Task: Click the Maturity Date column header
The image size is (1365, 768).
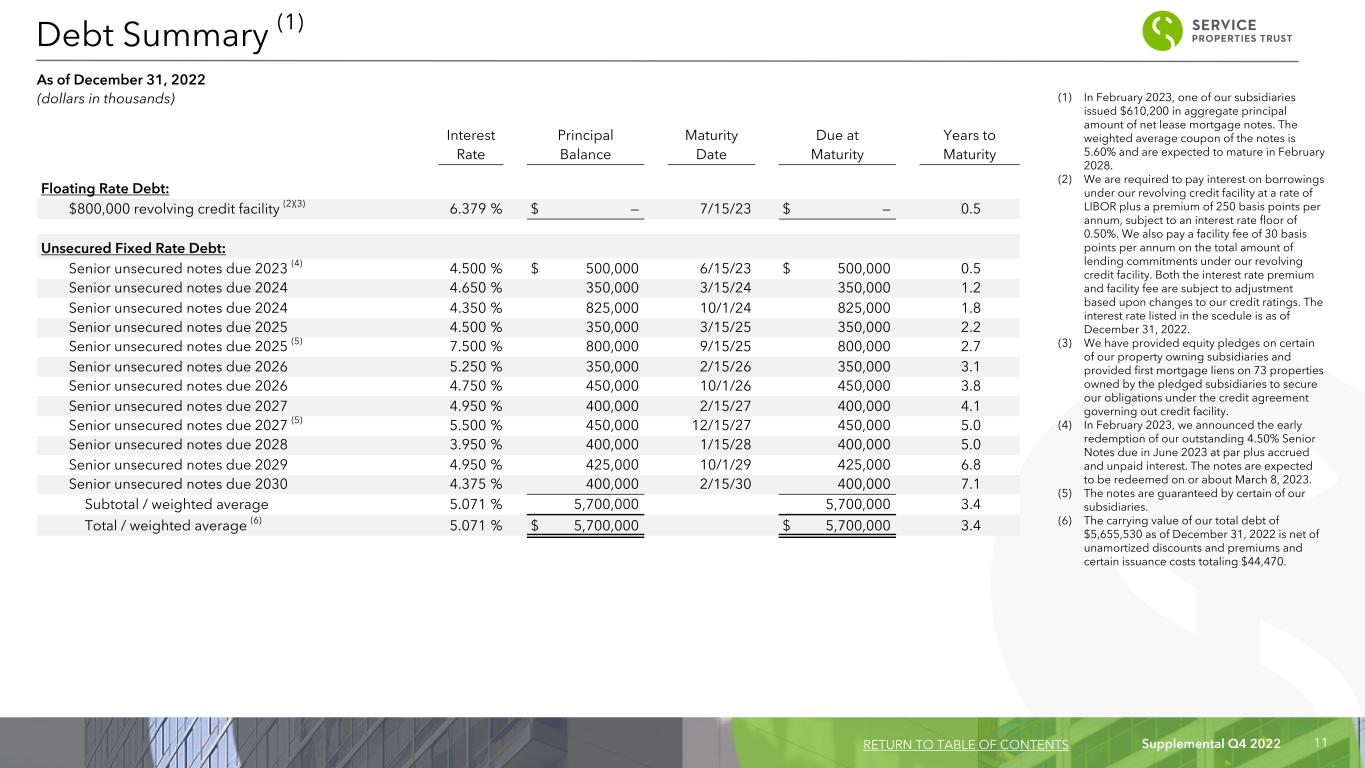Action: click(x=711, y=145)
